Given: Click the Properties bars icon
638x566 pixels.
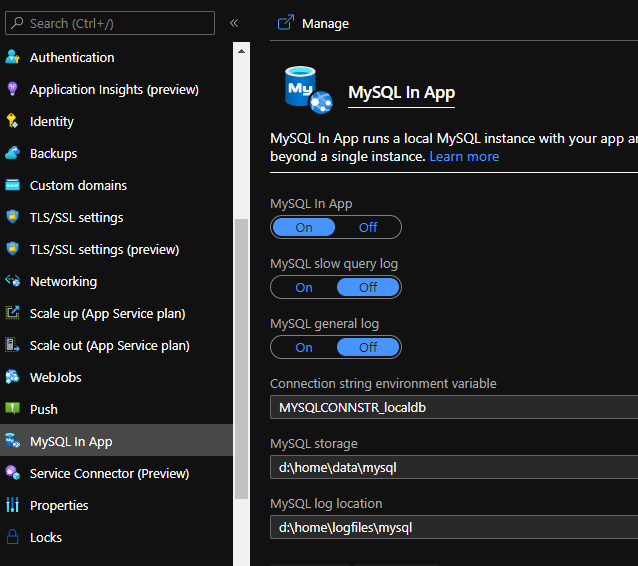Looking at the screenshot, I should 13,505.
